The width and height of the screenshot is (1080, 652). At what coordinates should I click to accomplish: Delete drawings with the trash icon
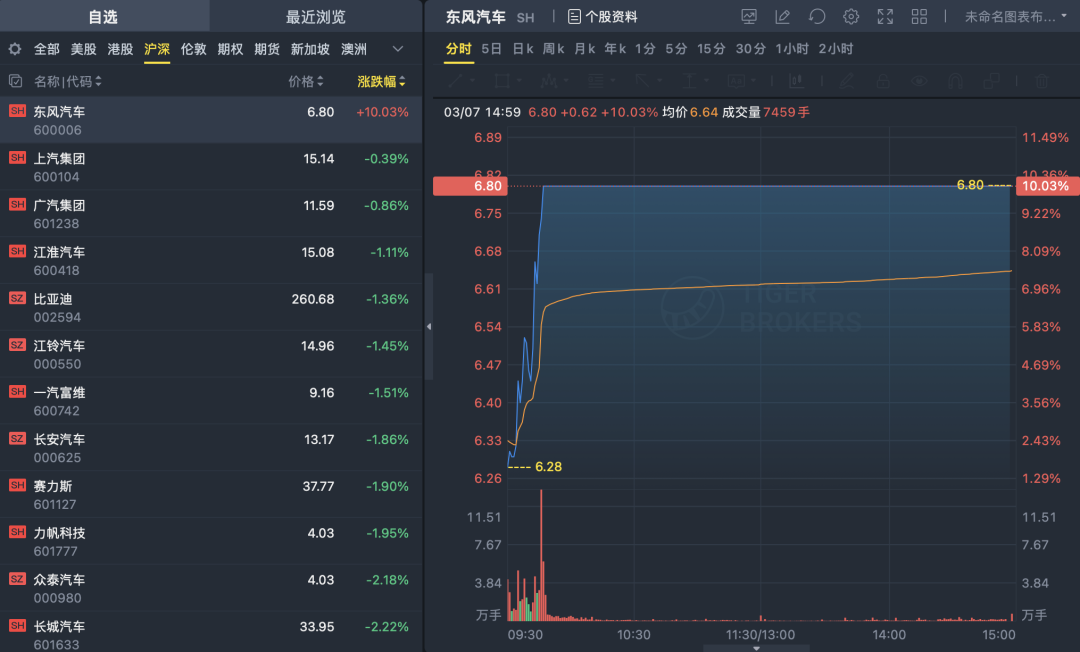coord(1042,81)
